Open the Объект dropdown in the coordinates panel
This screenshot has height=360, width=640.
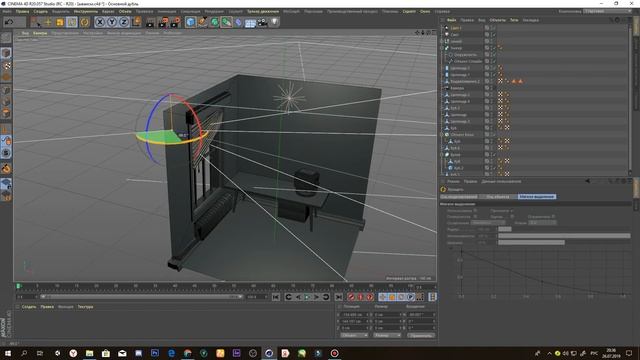354,335
